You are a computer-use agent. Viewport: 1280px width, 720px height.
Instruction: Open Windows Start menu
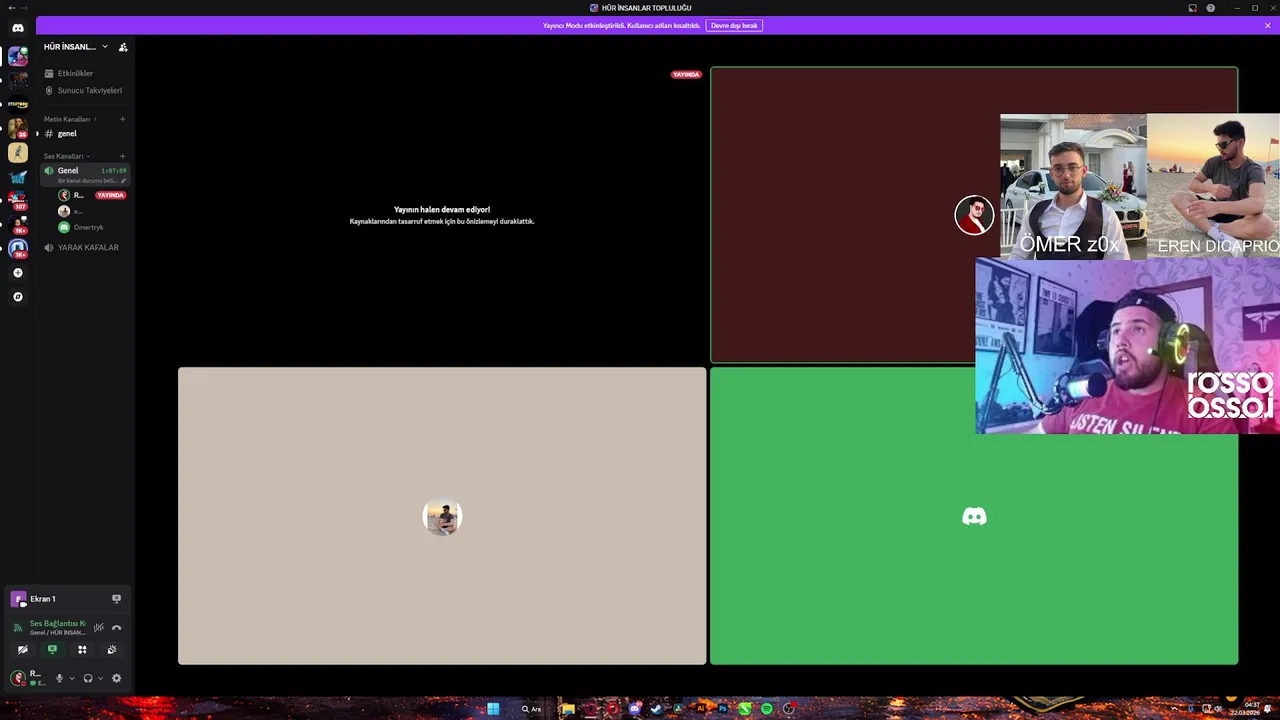(x=493, y=709)
